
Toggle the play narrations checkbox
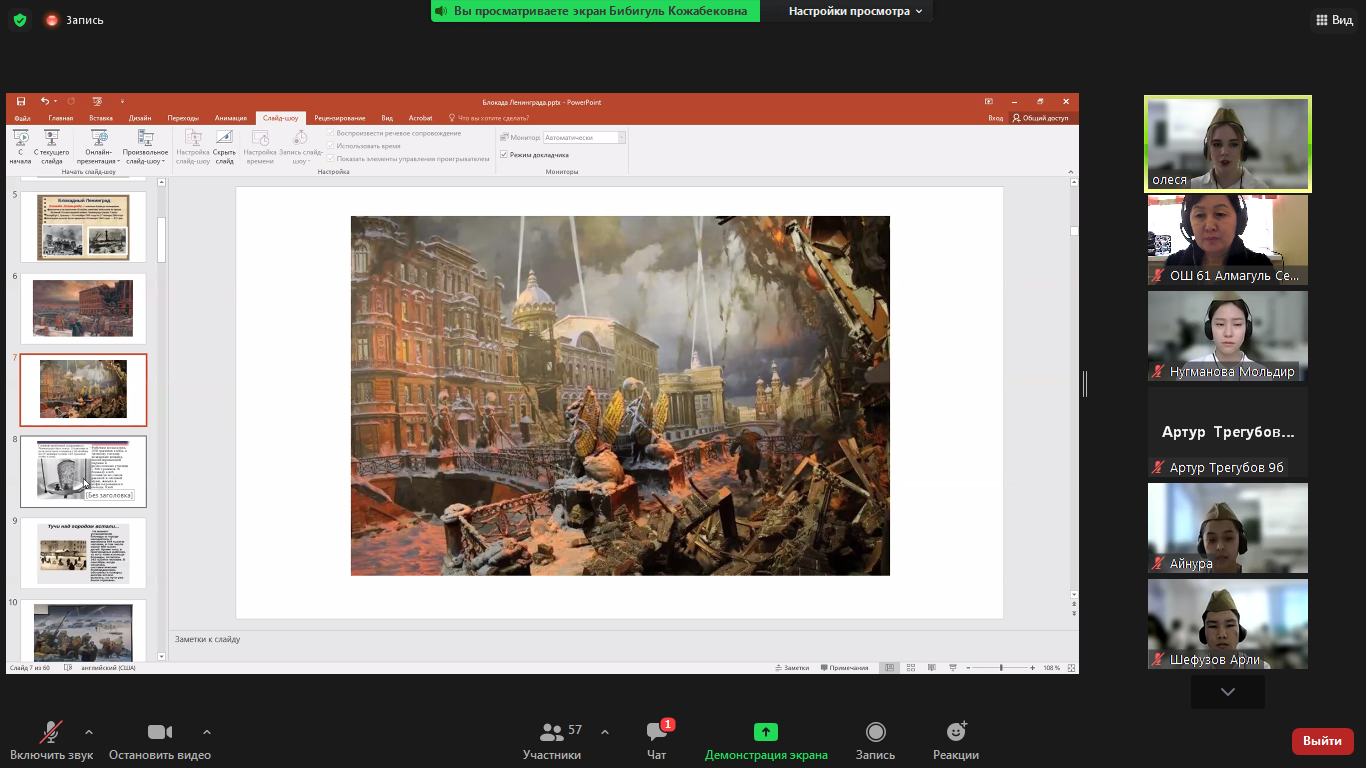(x=332, y=133)
